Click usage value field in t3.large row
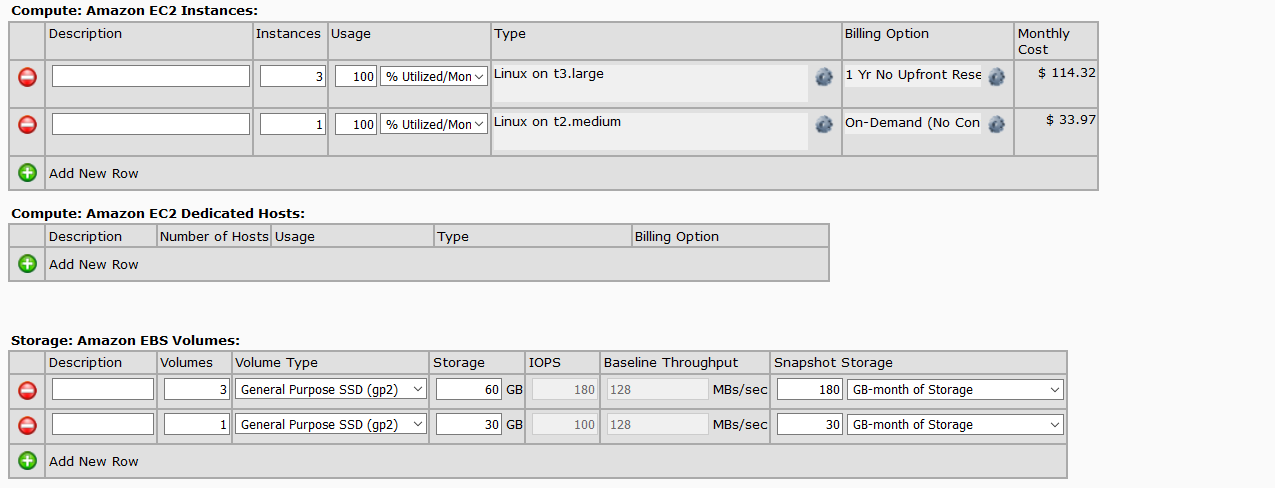The image size is (1275, 488). [356, 76]
